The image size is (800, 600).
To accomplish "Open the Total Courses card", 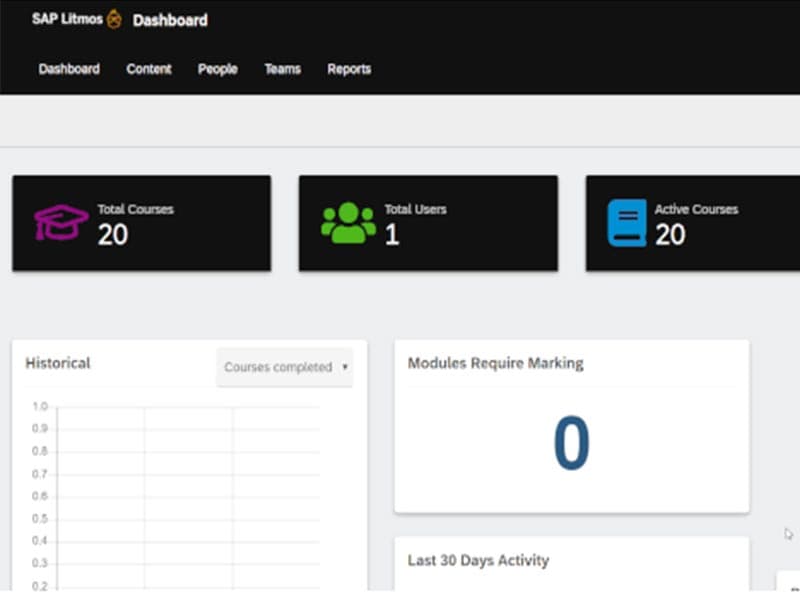I will 142,223.
